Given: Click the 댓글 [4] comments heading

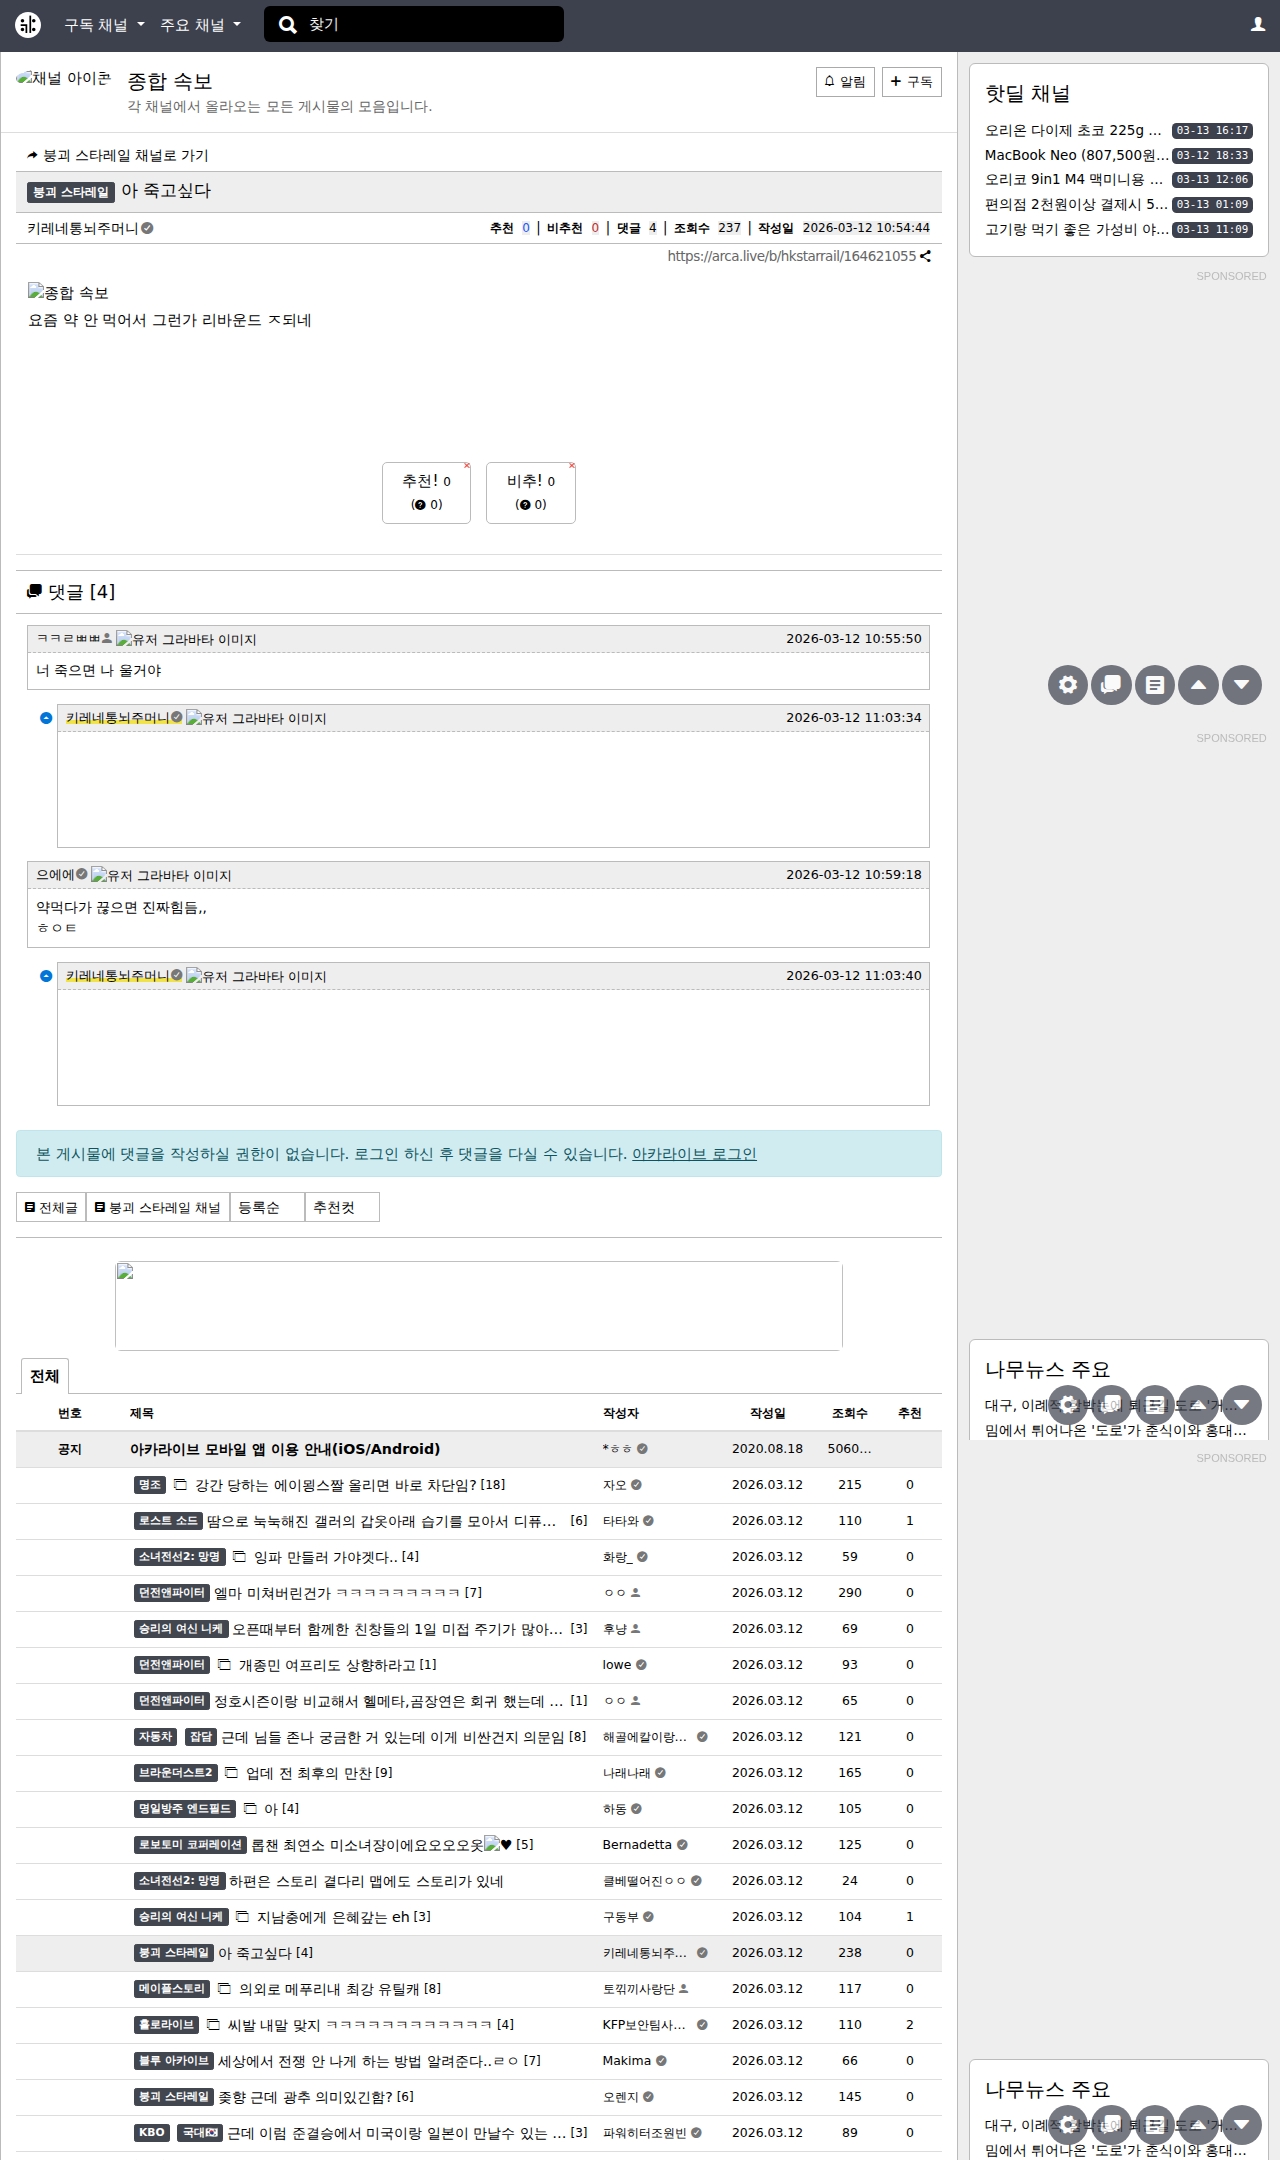Looking at the screenshot, I should point(71,592).
